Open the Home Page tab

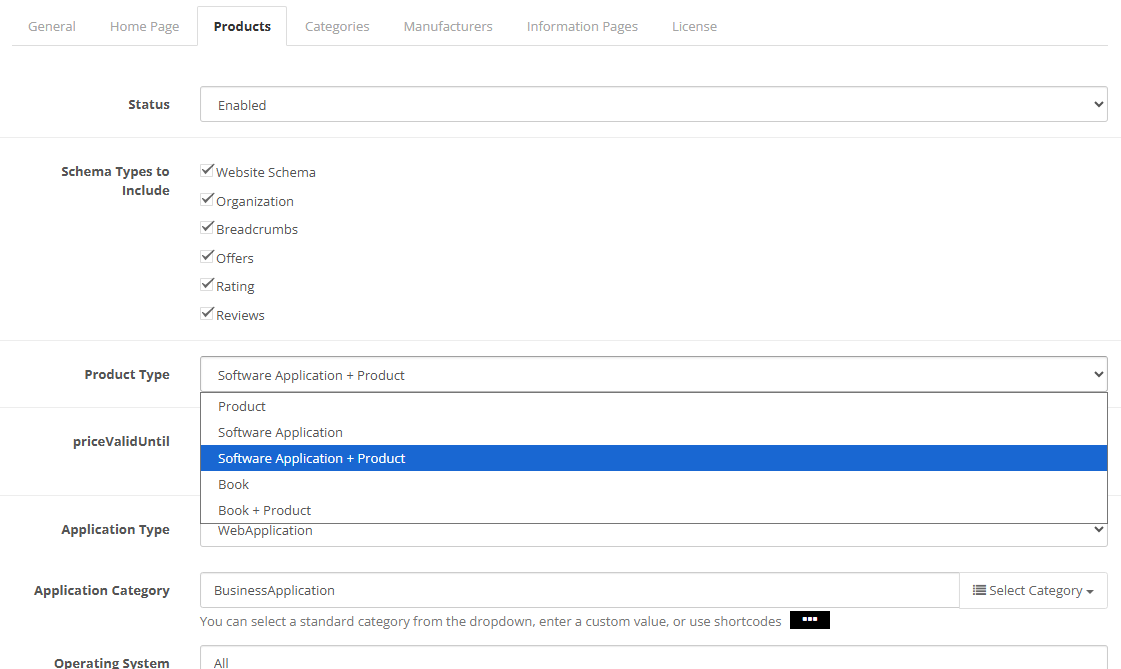pyautogui.click(x=144, y=26)
